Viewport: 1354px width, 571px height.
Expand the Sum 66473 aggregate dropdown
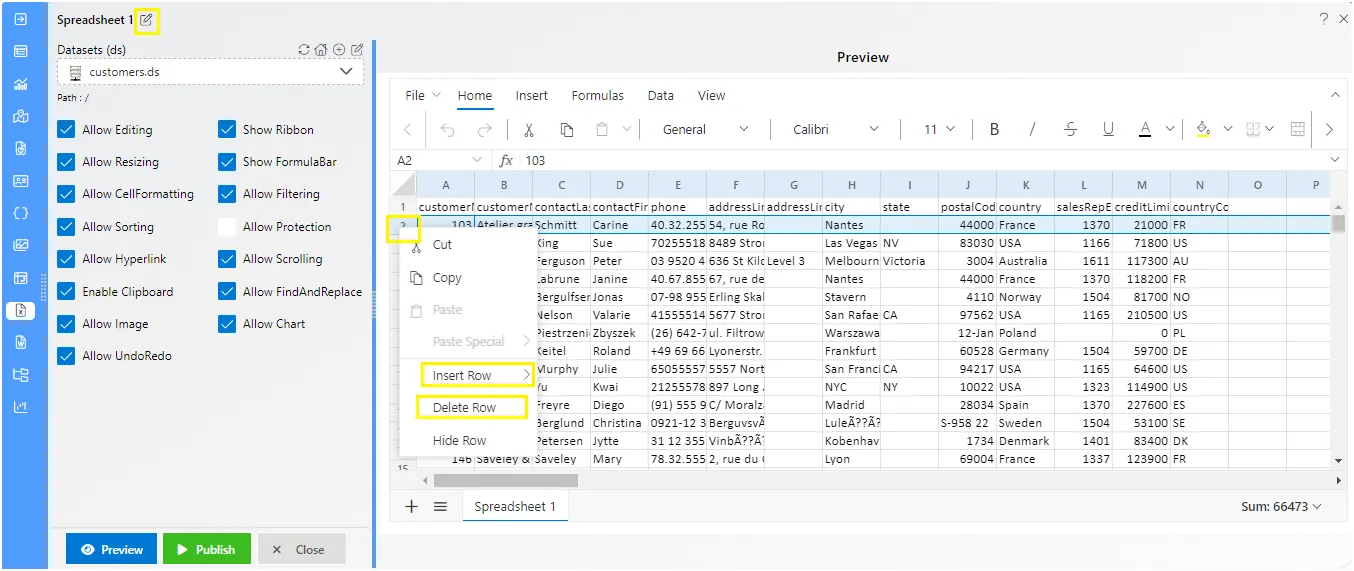coord(1281,507)
